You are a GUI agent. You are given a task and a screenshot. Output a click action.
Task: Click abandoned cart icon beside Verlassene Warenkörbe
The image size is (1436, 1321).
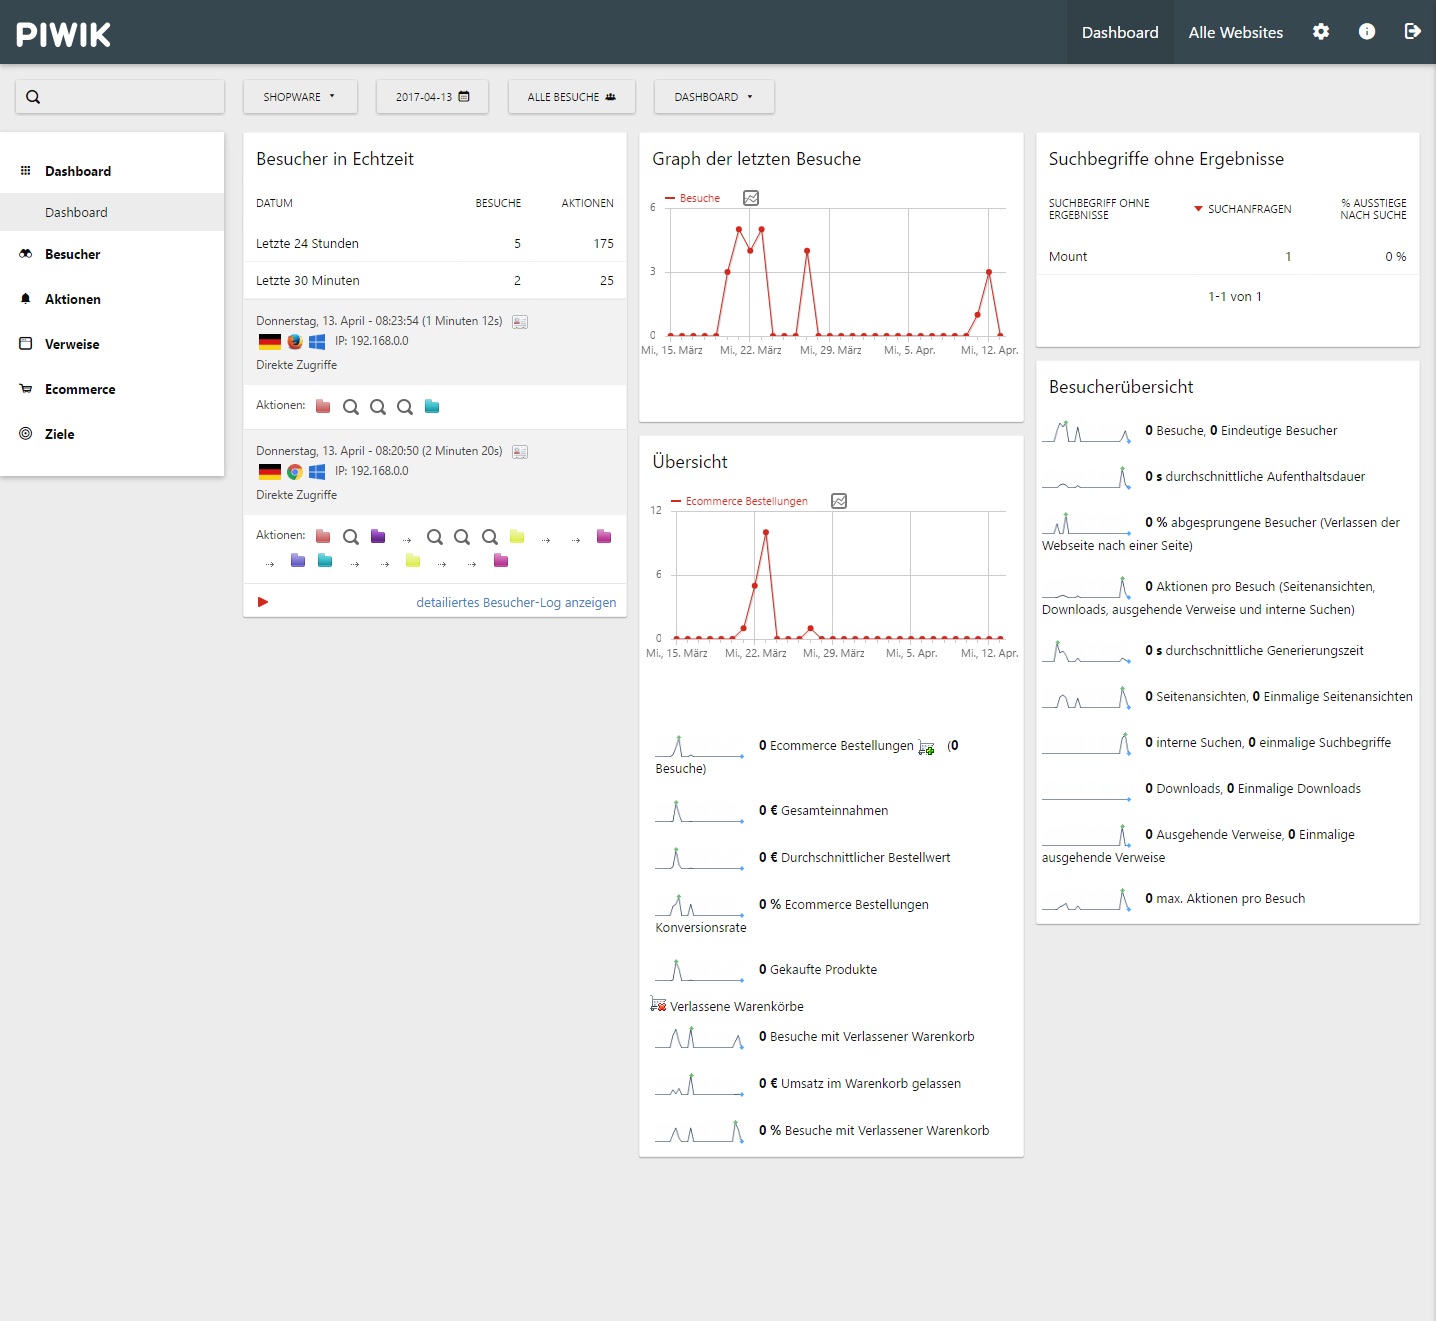(x=658, y=1004)
